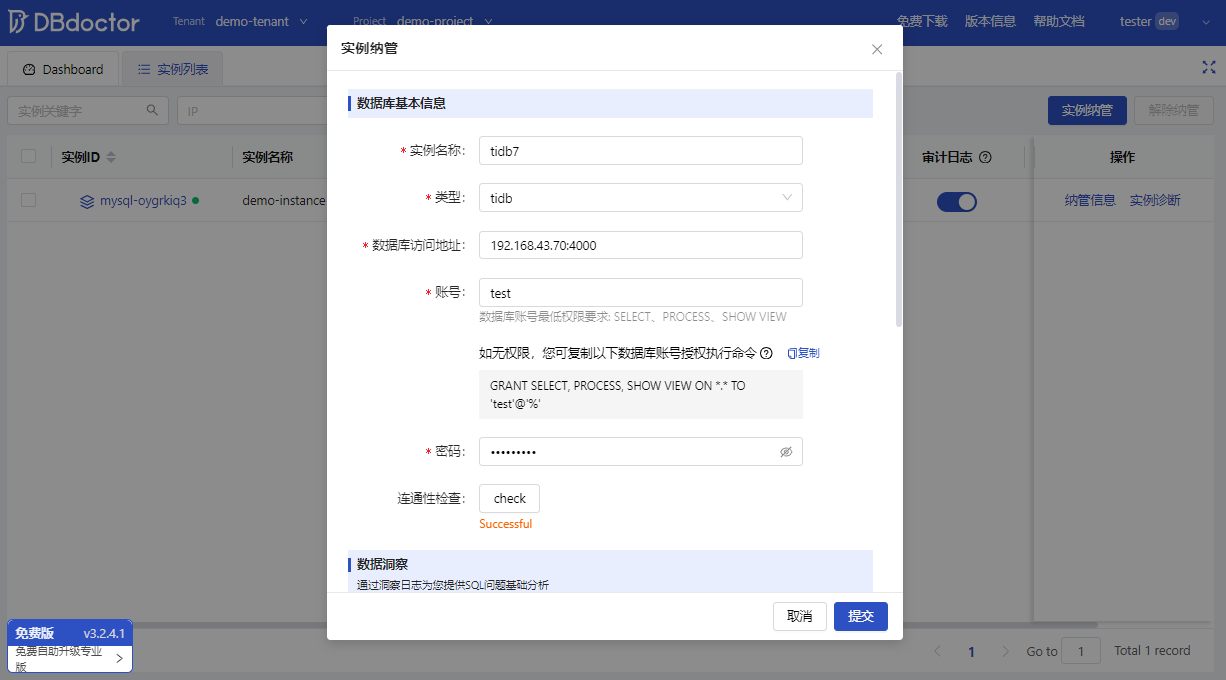Viewport: 1226px width, 680px height.
Task: Click the Go to page number field
Action: [x=1081, y=651]
